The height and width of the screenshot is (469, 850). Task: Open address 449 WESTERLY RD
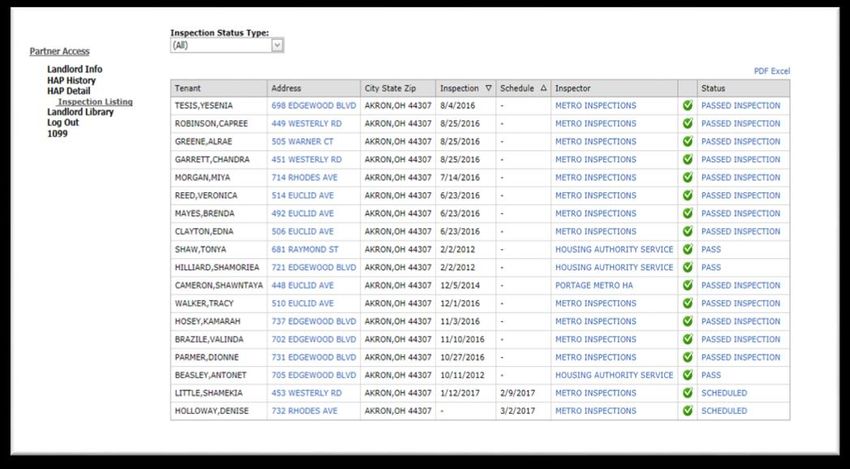(x=307, y=124)
